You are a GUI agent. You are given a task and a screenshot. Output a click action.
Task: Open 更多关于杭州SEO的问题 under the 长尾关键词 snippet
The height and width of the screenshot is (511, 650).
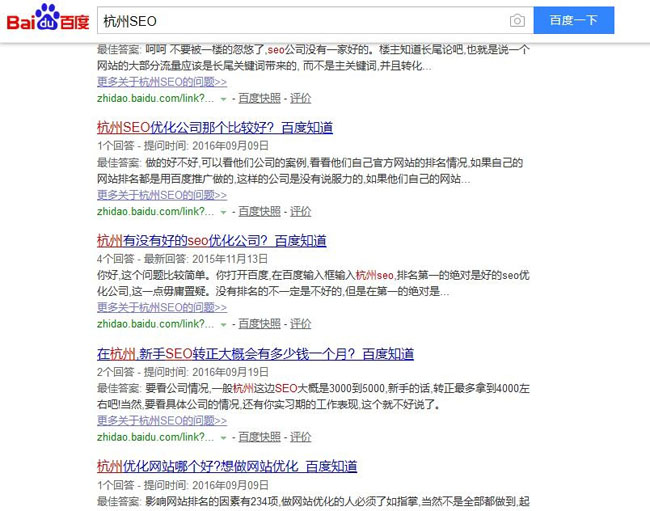pos(162,82)
